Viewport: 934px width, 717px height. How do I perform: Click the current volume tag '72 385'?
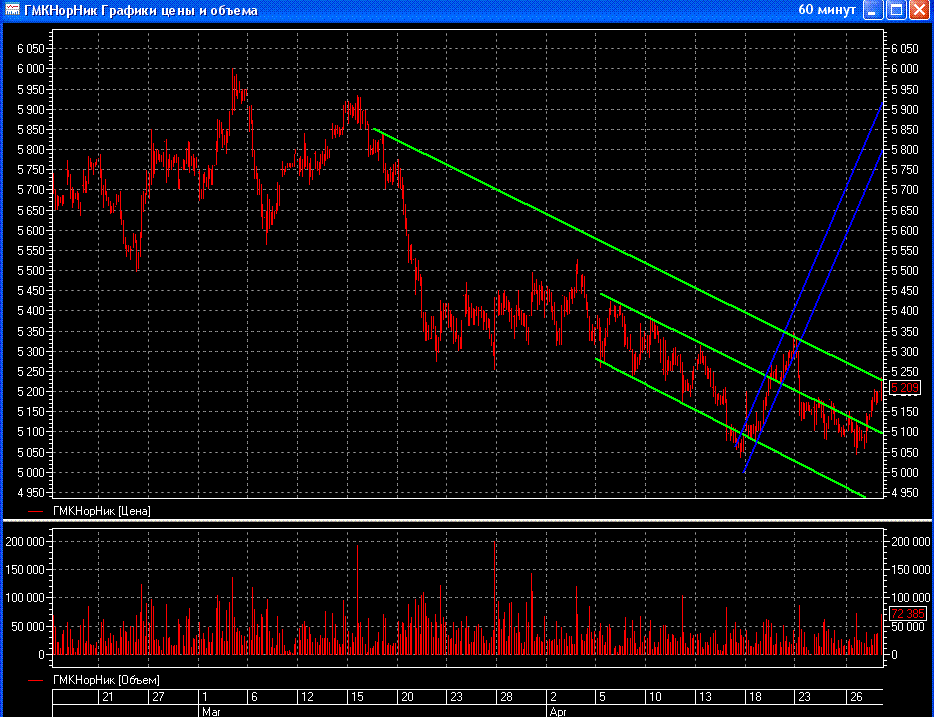pyautogui.click(x=907, y=613)
